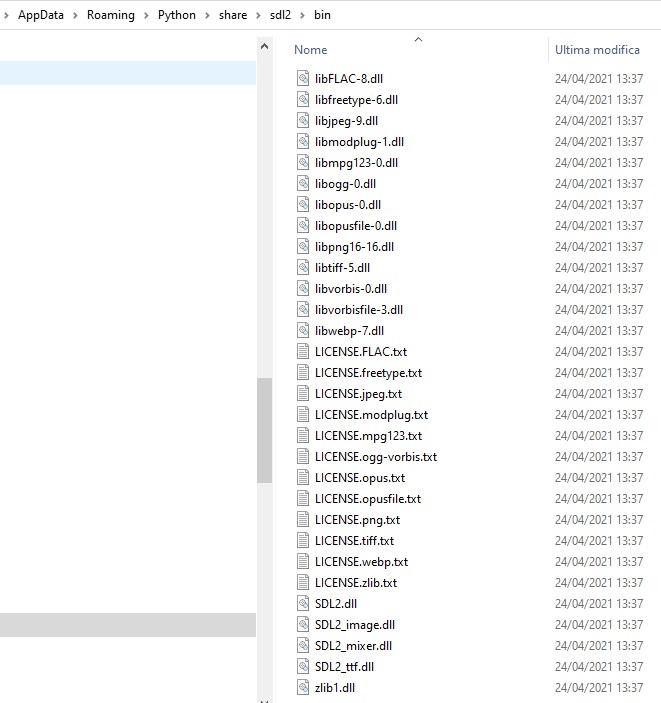Go to sdl2 folder in address bar
This screenshot has width=661, height=703.
click(x=280, y=15)
